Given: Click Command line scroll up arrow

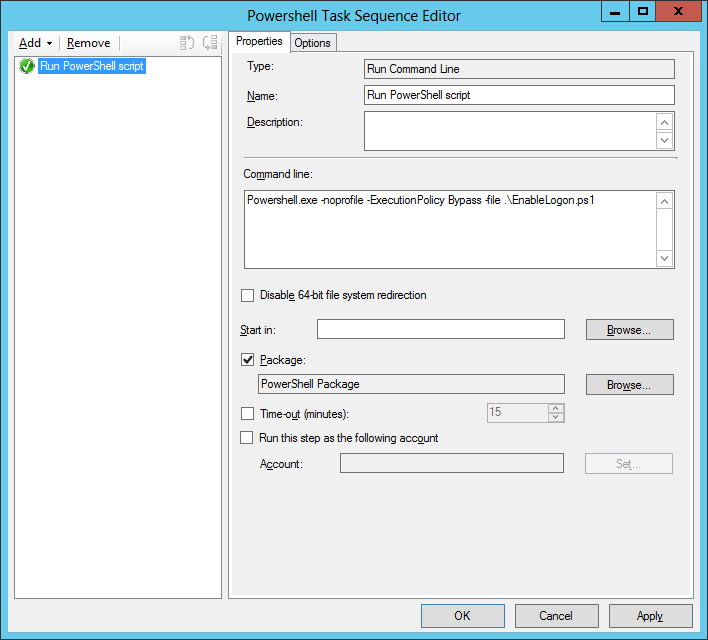Looking at the screenshot, I should pos(664,201).
